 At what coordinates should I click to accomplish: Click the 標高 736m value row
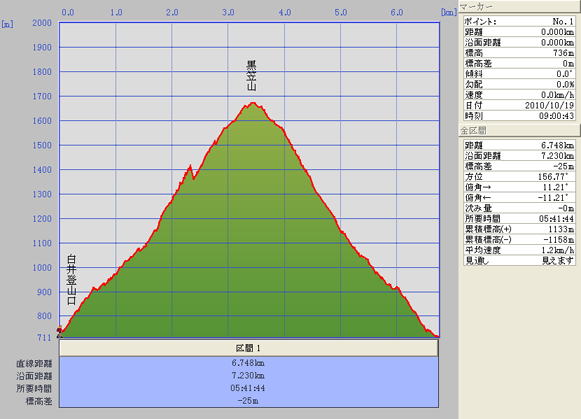coord(519,53)
